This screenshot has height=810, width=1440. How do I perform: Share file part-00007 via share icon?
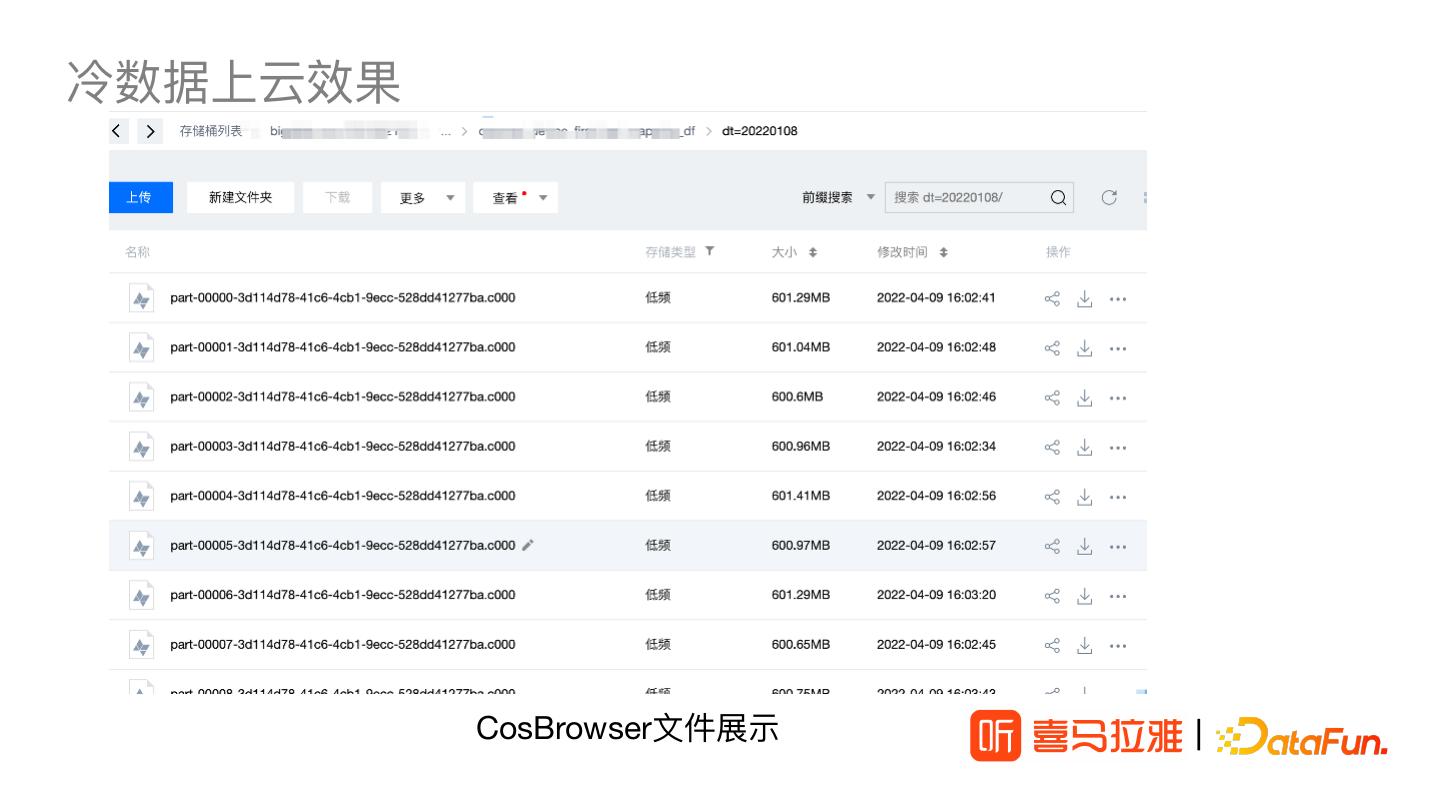coord(1052,645)
